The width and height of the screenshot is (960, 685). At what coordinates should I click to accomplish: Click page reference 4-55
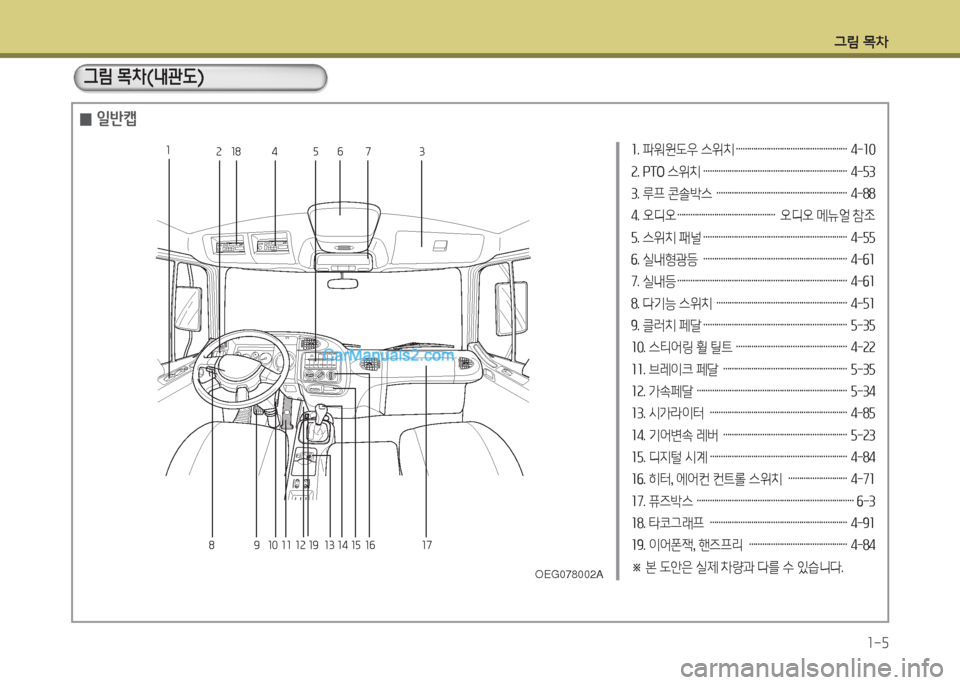(863, 238)
